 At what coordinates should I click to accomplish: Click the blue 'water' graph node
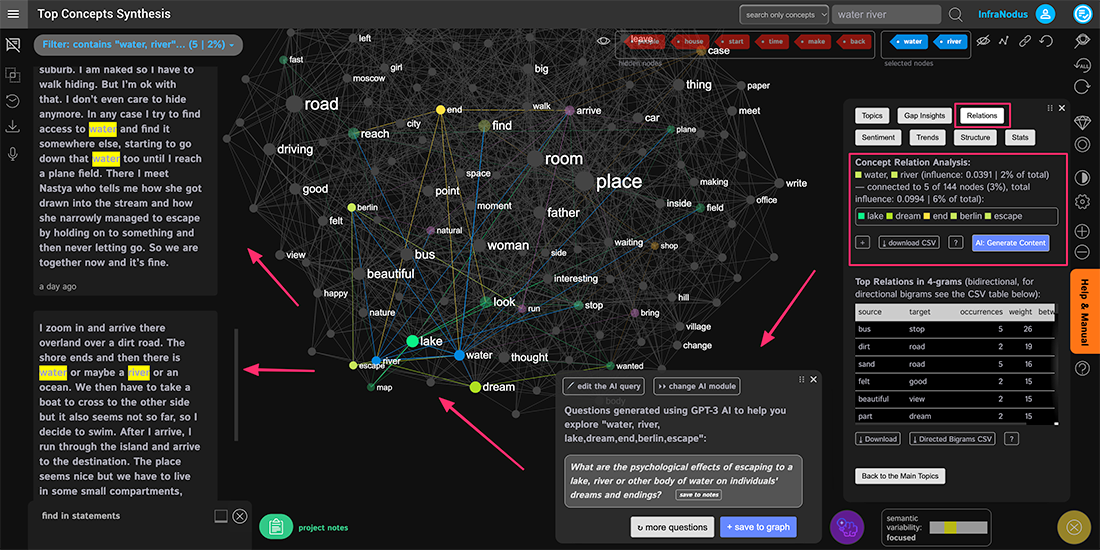pos(460,355)
